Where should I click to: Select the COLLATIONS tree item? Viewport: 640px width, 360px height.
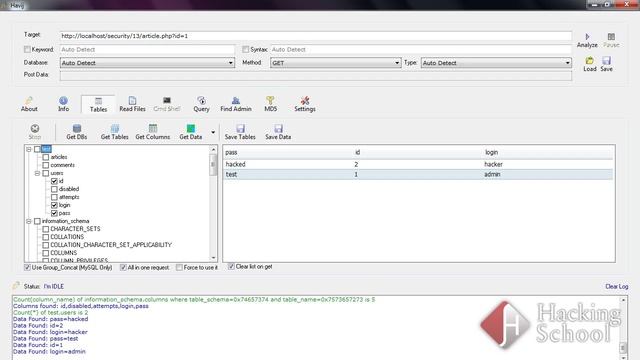[x=67, y=237]
